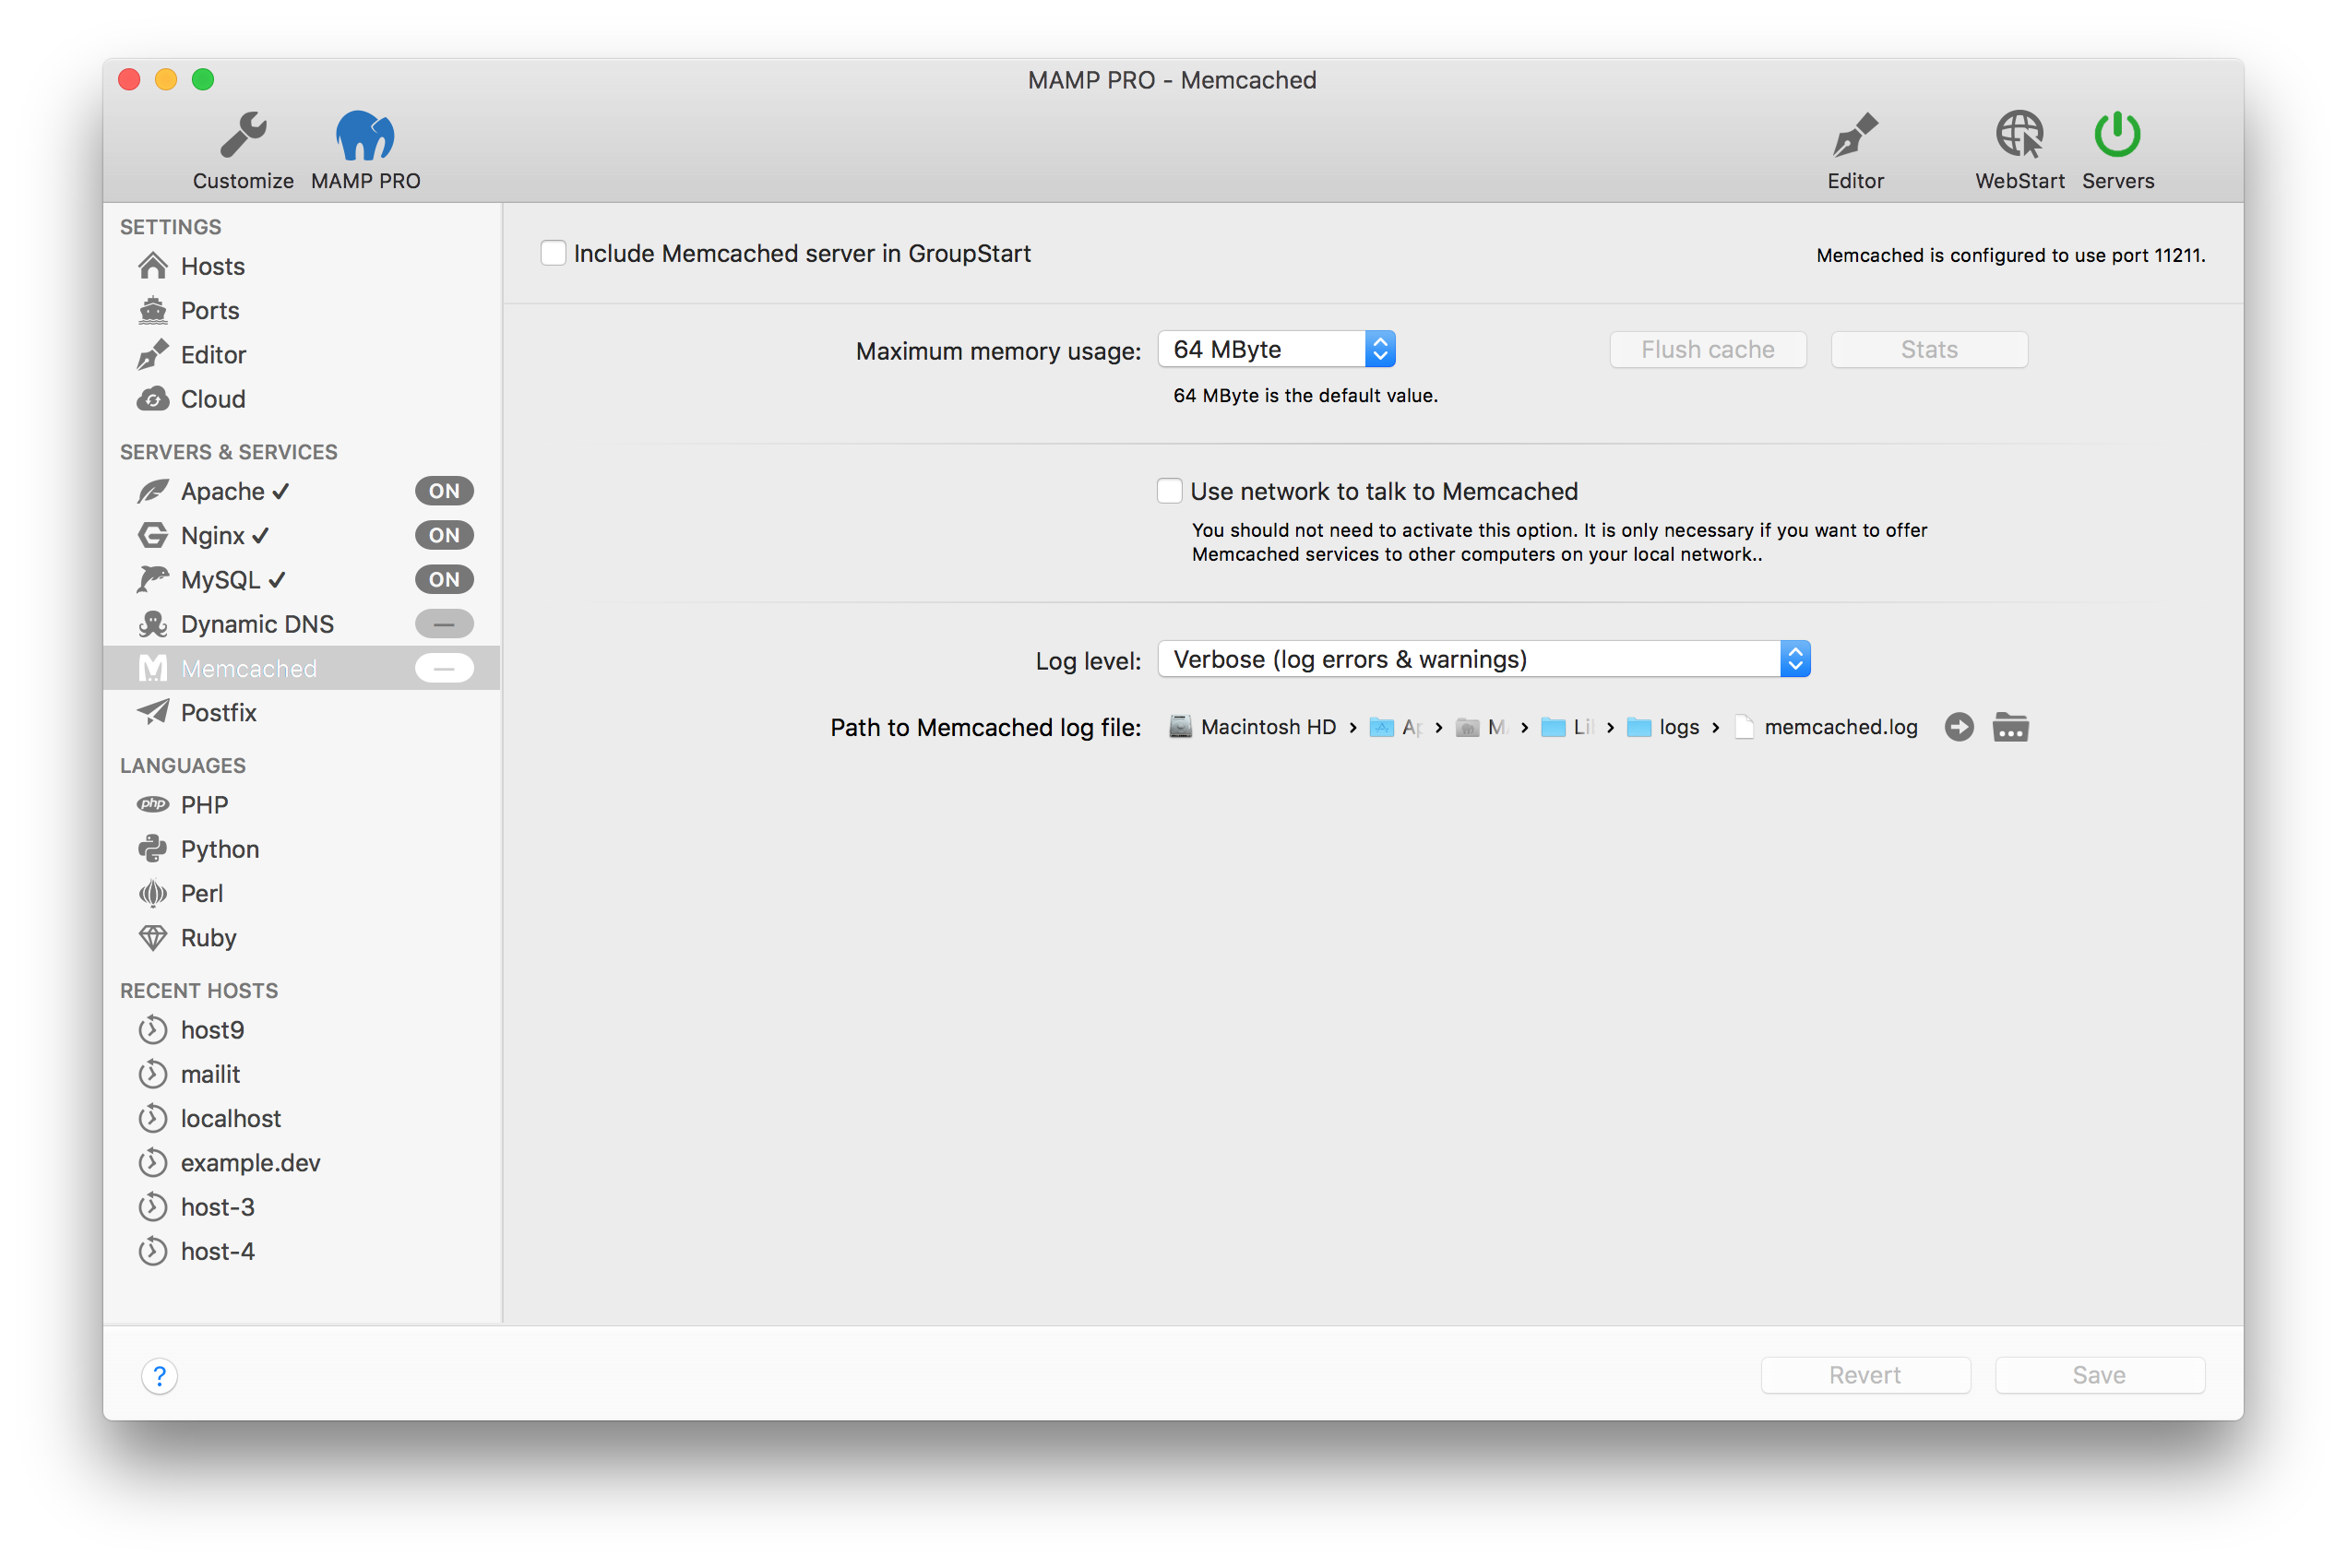Click memcached.log file in the path

[1826, 727]
